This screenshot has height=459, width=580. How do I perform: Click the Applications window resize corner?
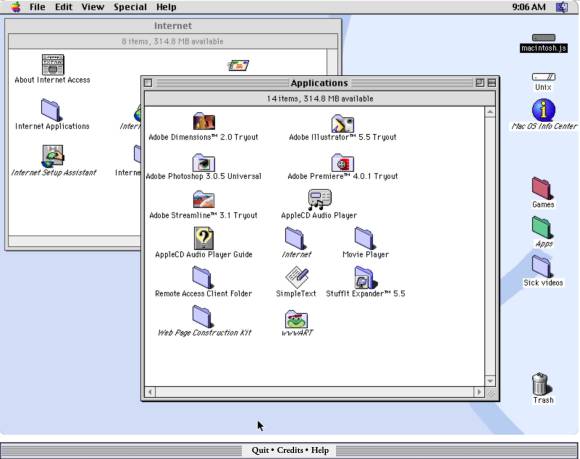click(x=490, y=392)
